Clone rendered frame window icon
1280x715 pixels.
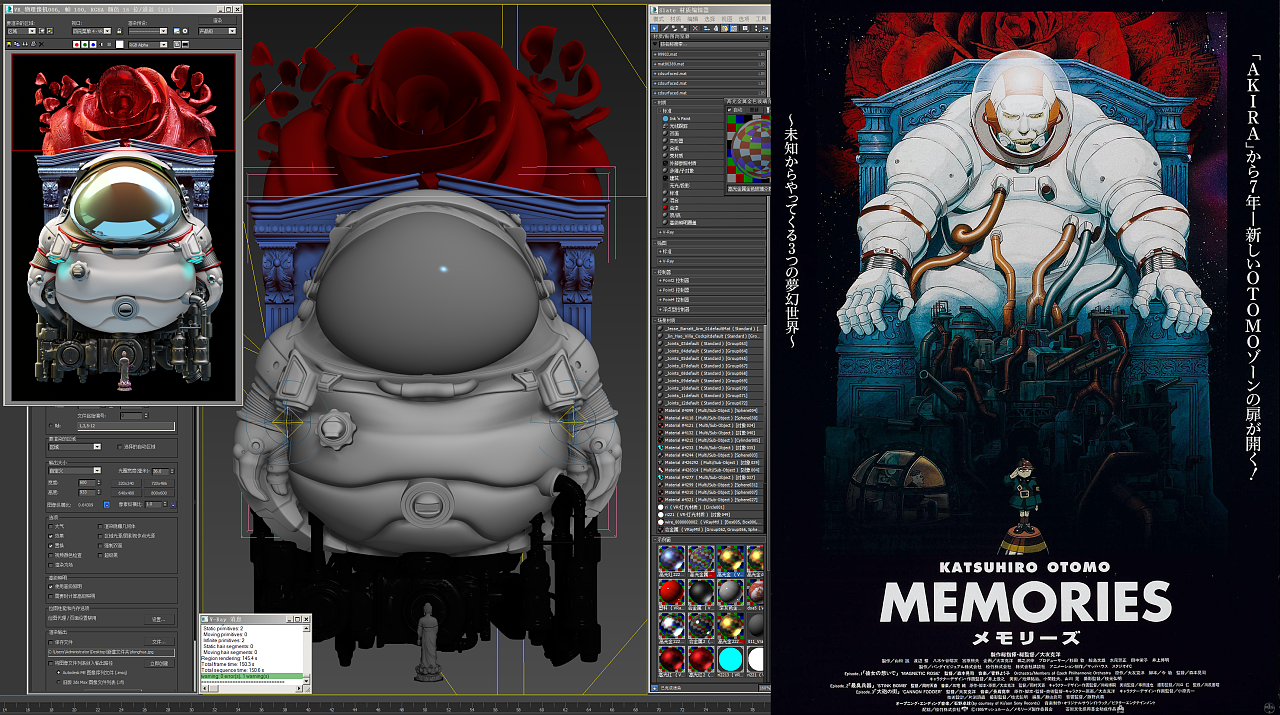tap(25, 44)
